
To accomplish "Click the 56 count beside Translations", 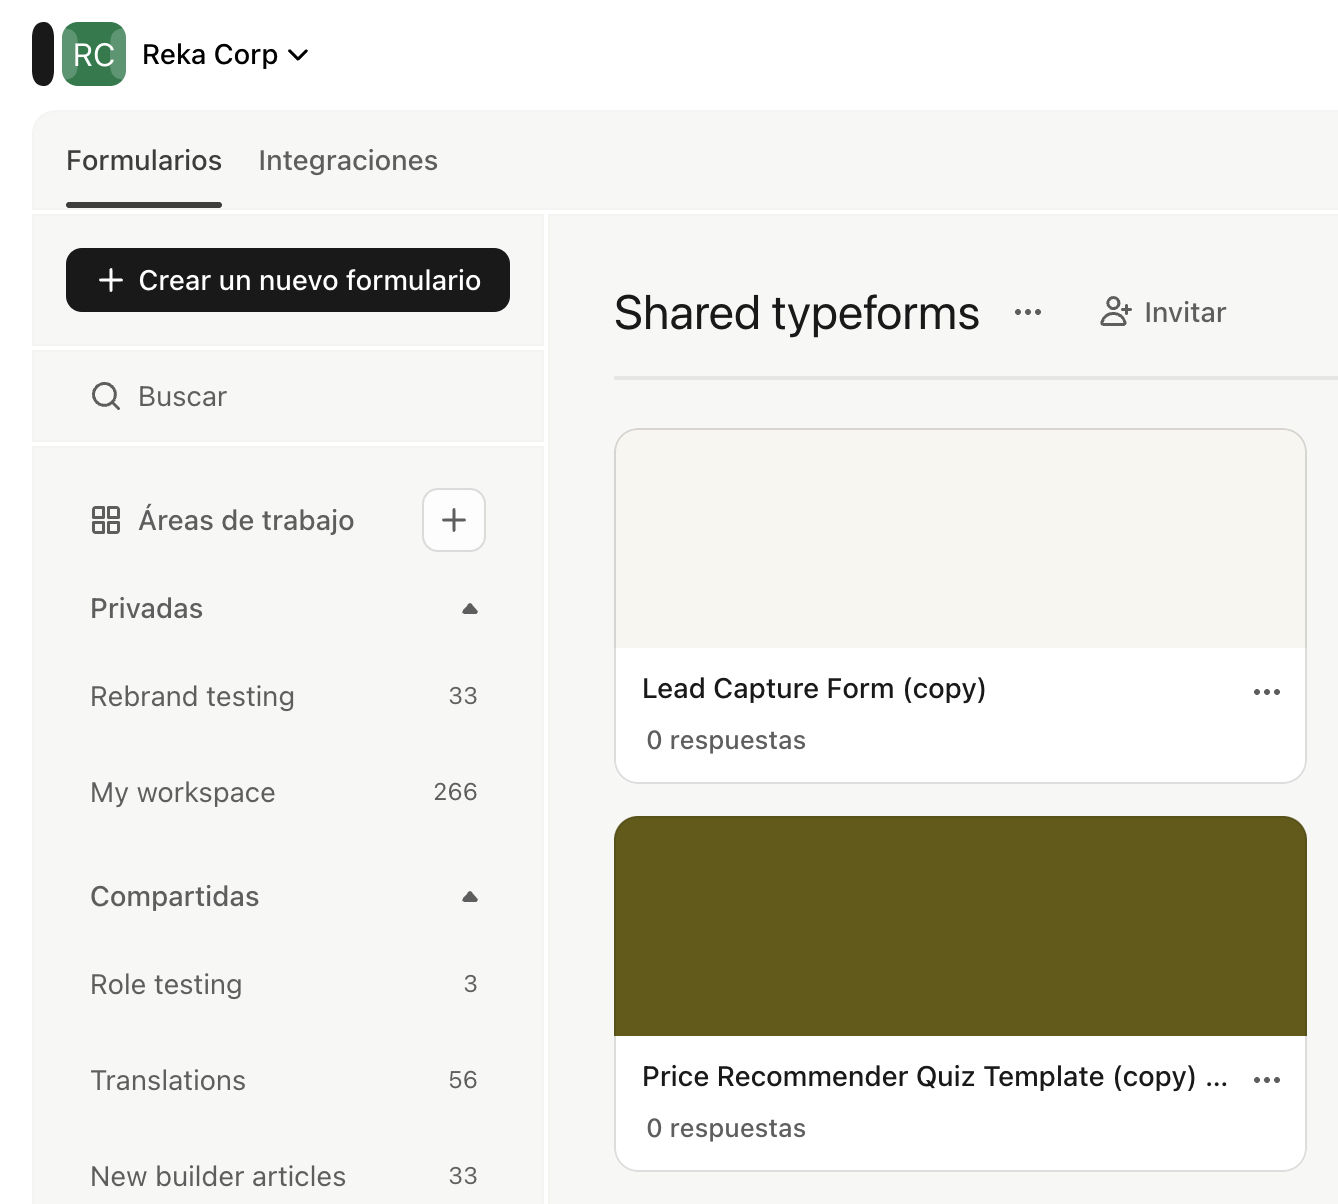I will point(463,1080).
